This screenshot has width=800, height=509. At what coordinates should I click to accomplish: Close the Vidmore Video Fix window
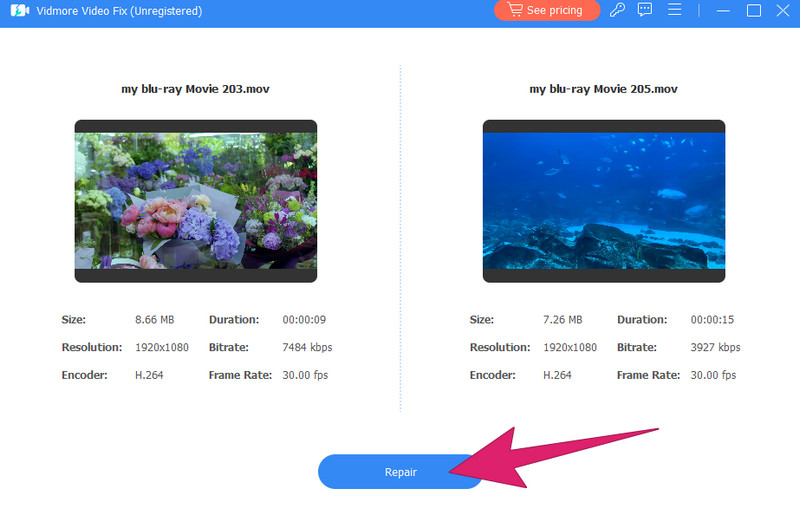click(782, 11)
